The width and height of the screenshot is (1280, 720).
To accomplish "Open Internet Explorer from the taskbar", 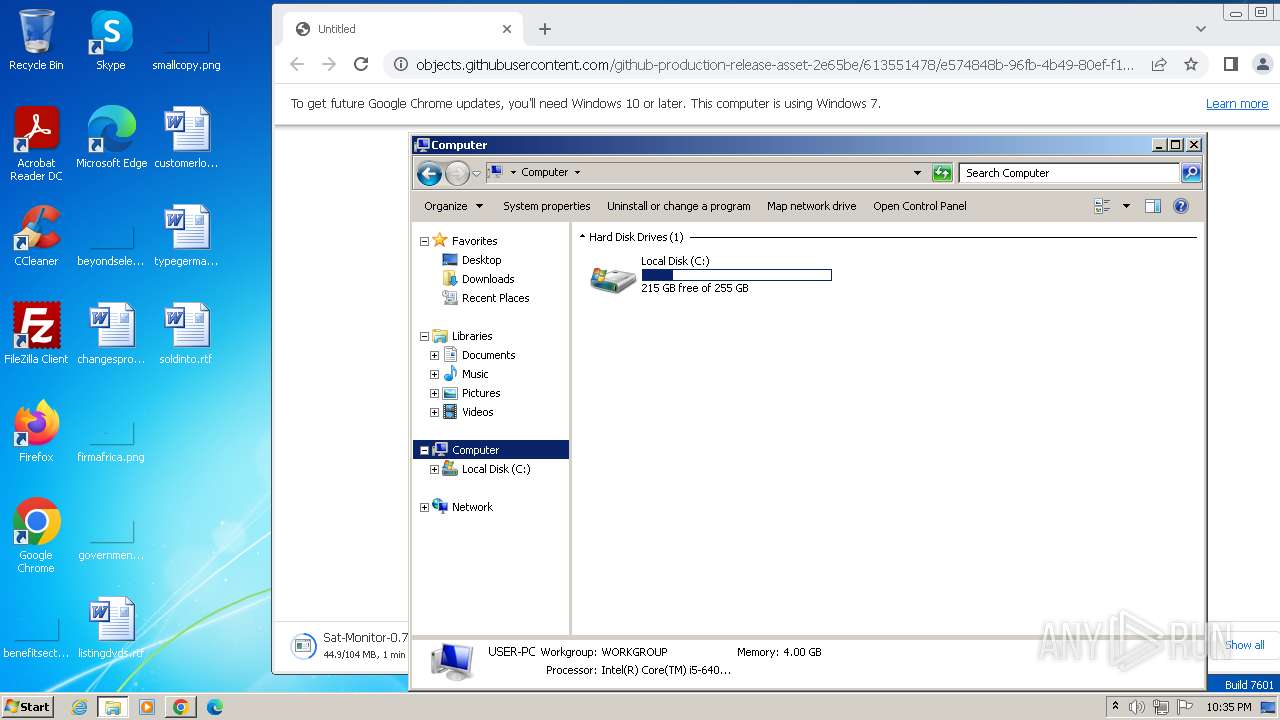I will coord(79,707).
